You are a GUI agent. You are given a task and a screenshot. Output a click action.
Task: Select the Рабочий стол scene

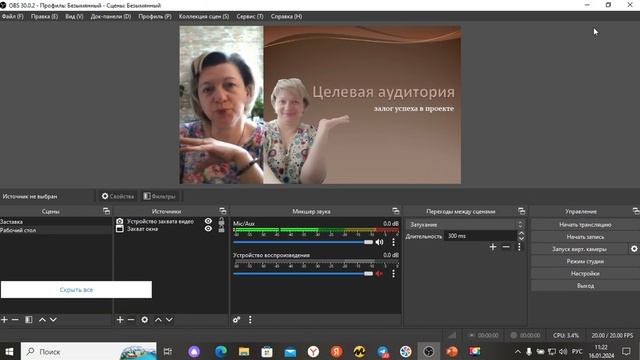click(56, 230)
